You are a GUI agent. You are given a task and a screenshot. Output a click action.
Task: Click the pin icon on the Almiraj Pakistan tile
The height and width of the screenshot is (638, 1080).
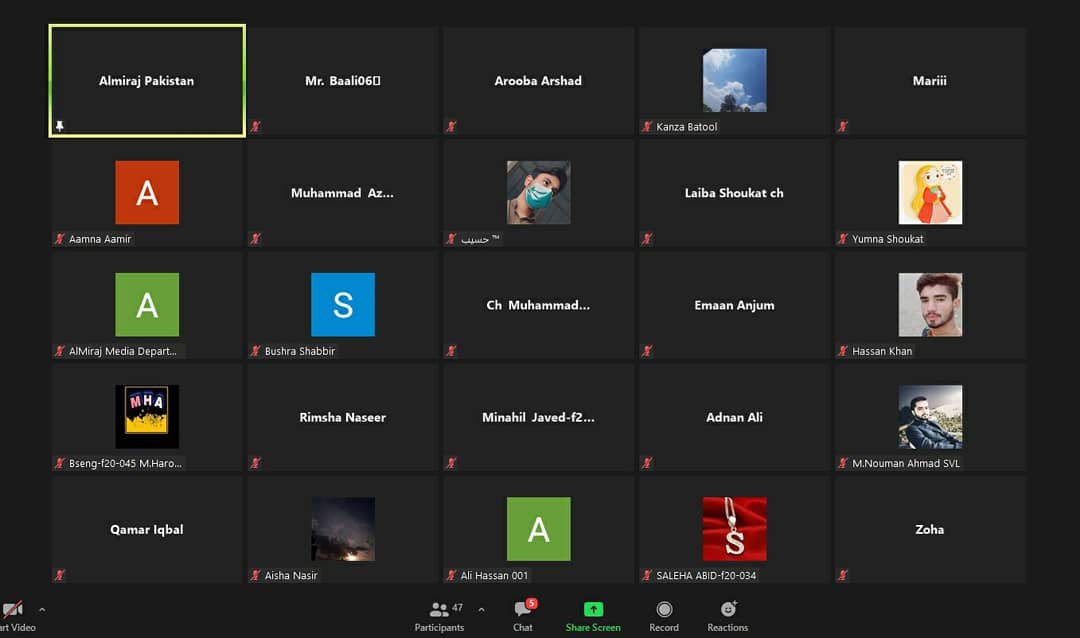(x=60, y=125)
